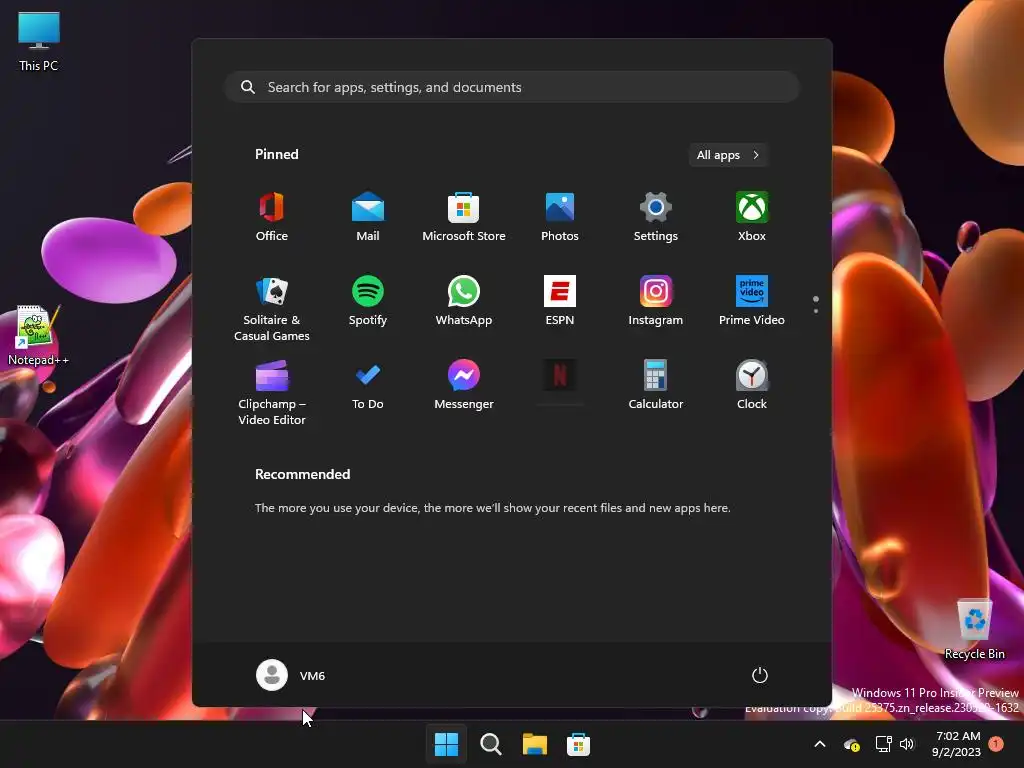1024x768 pixels.
Task: Open the Photos app
Action: pos(560,217)
